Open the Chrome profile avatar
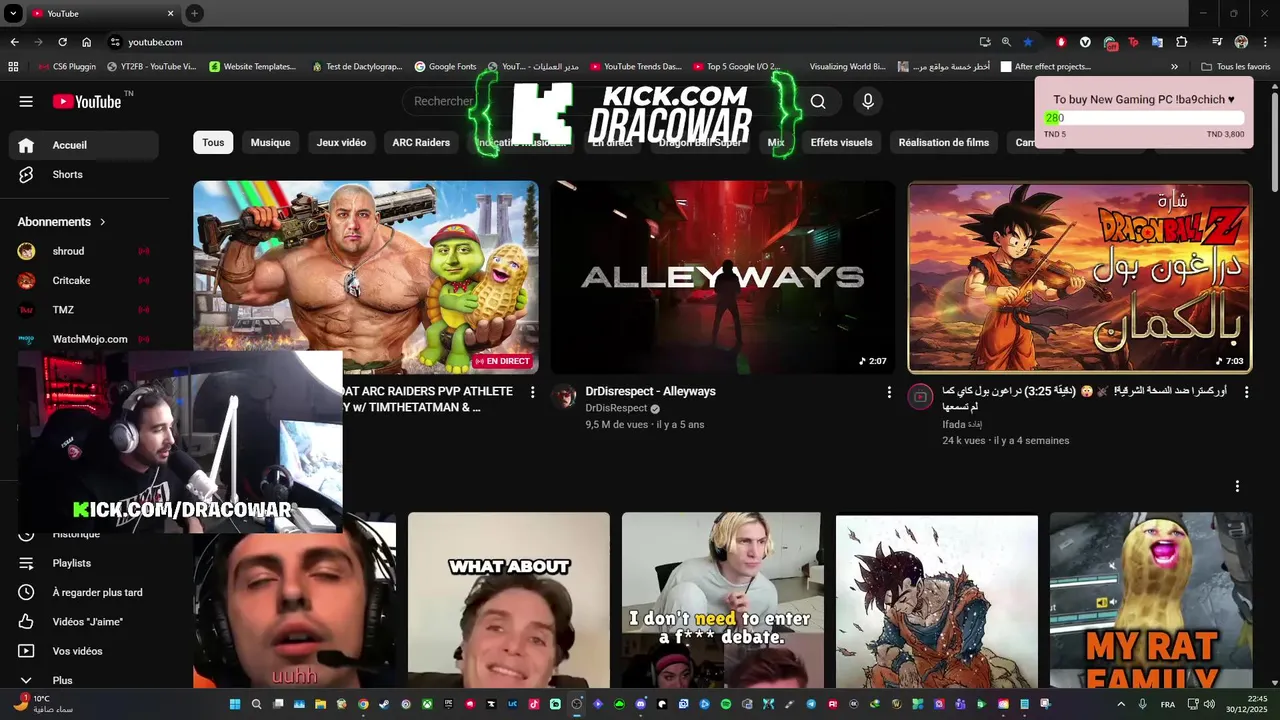Screen dimensions: 1280x720 point(1241,42)
